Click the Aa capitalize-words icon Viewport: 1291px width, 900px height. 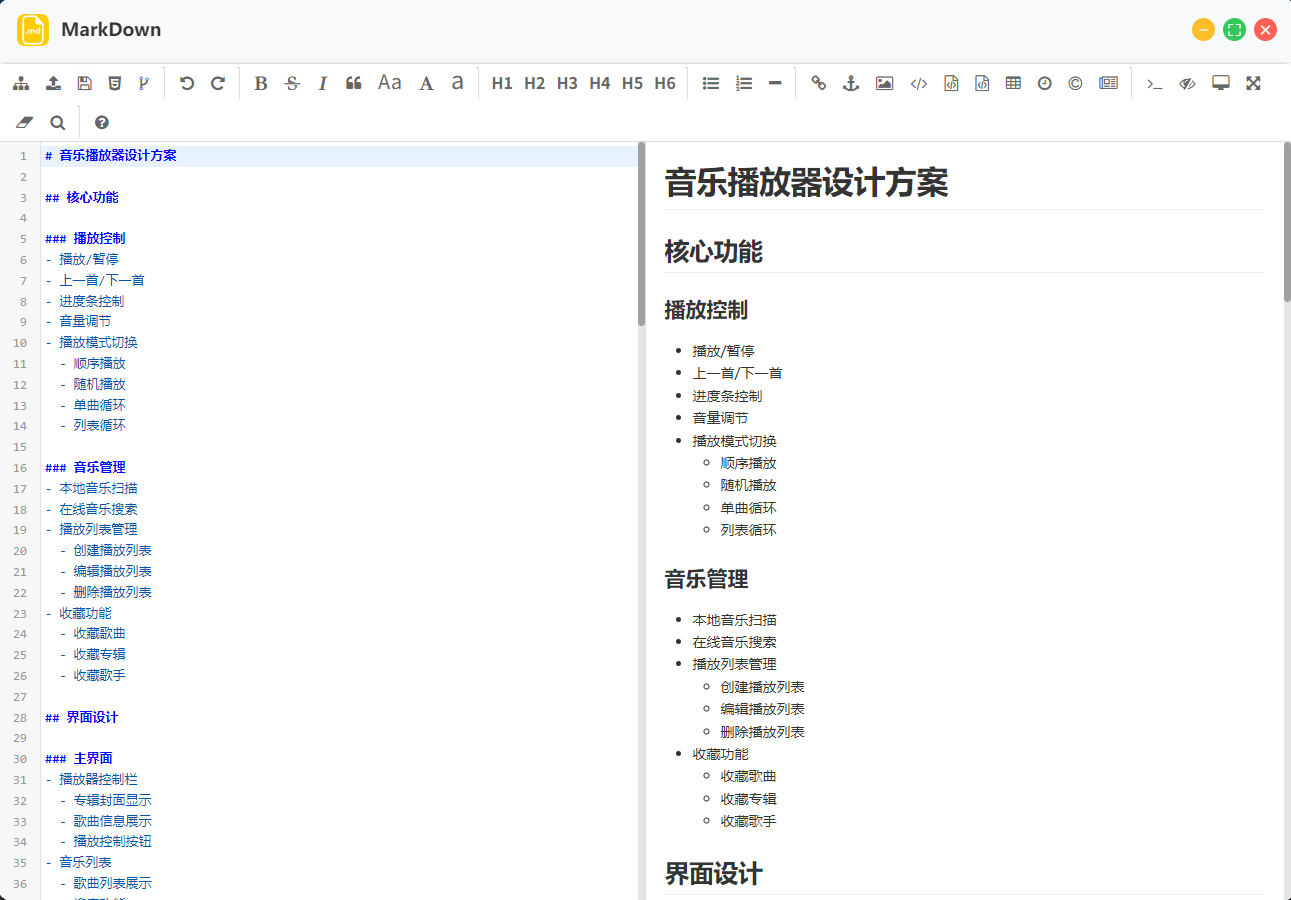[x=390, y=84]
